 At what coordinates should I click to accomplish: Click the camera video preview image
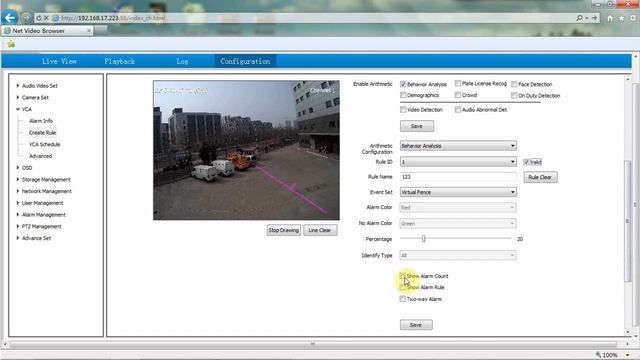pos(246,150)
